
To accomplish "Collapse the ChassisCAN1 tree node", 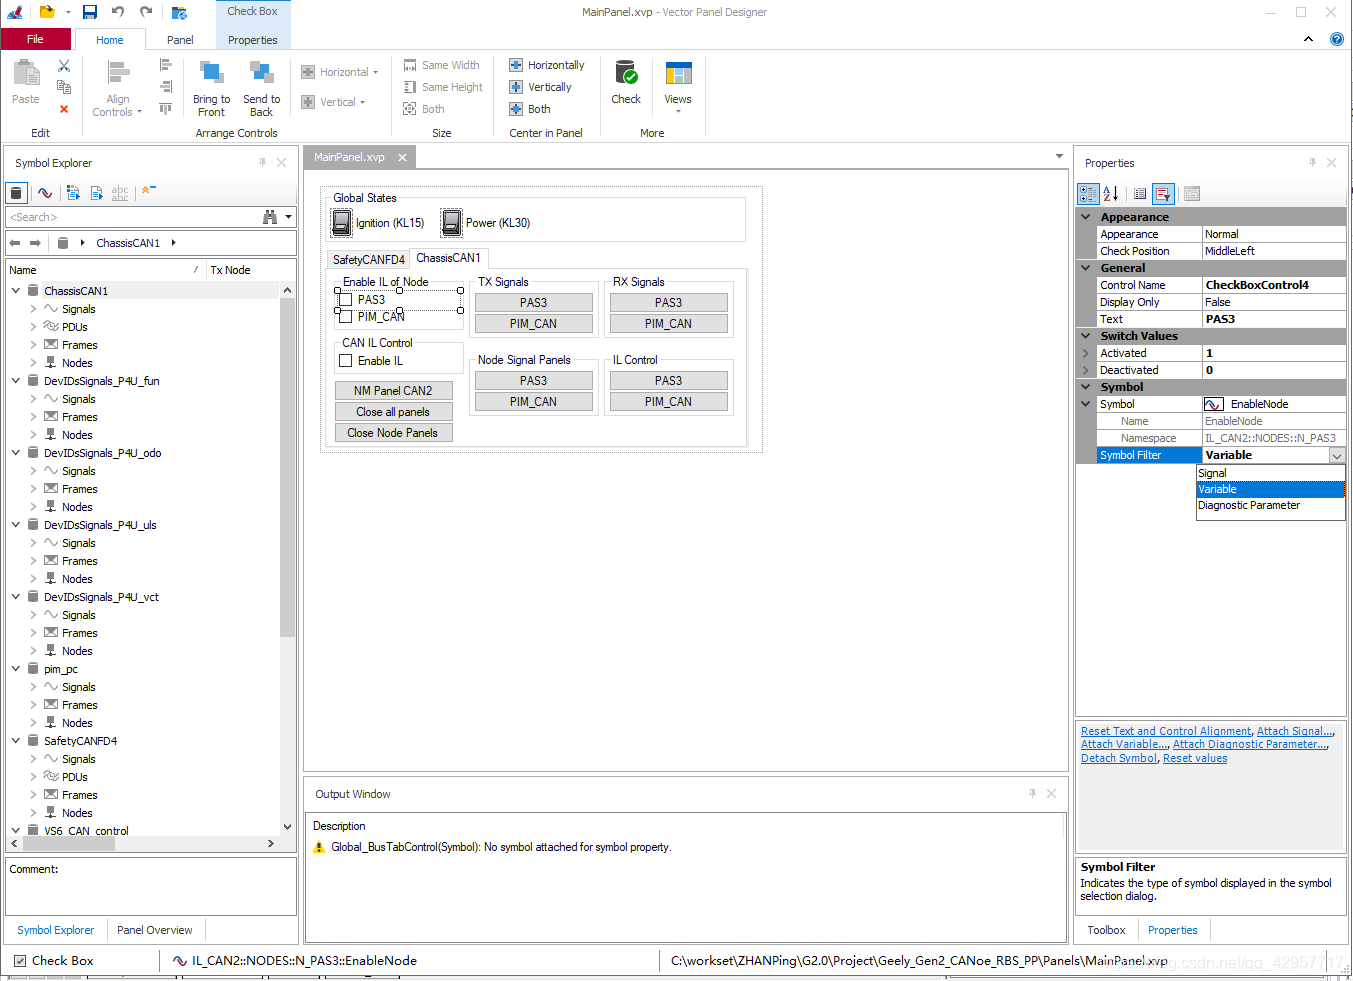I will coord(16,291).
